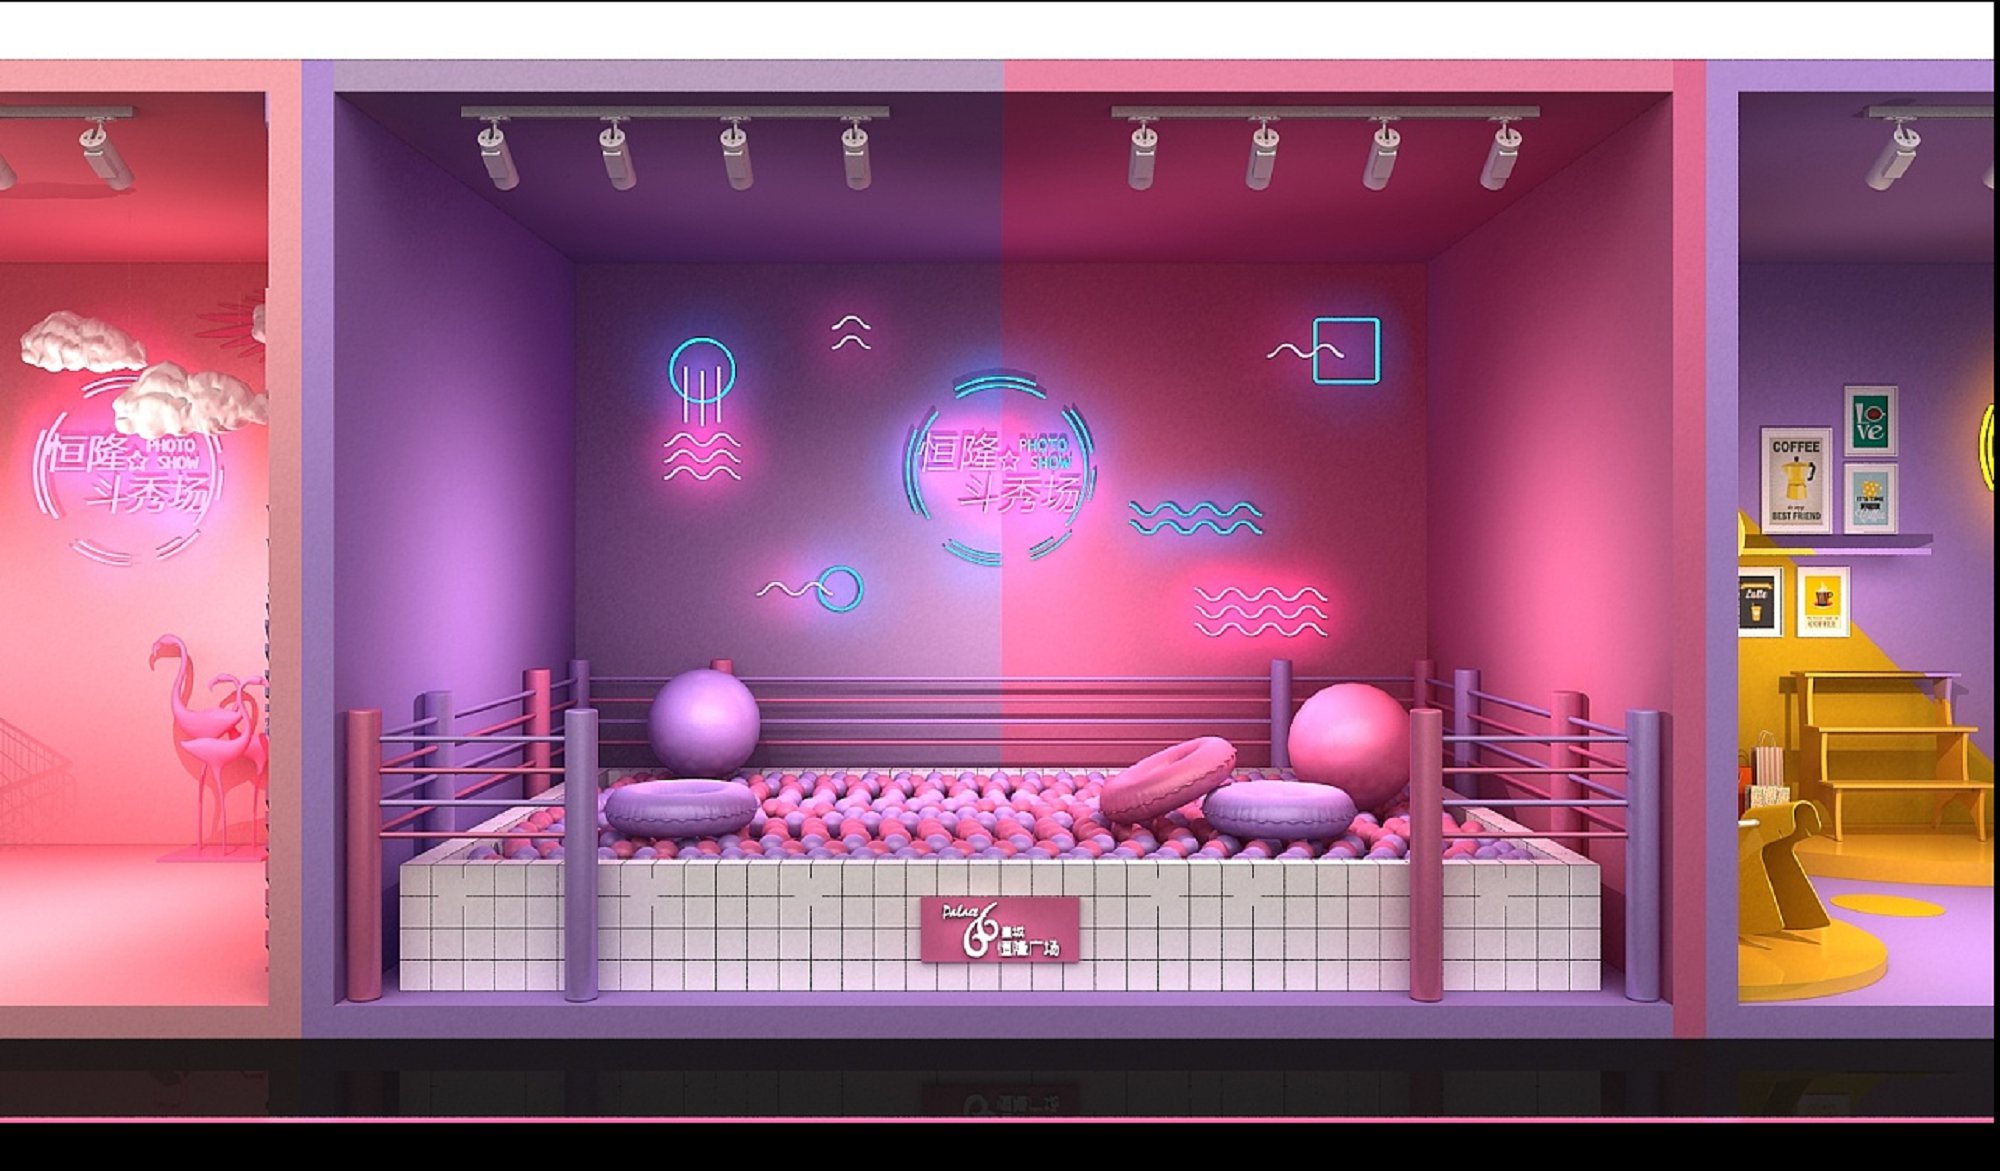This screenshot has width=2000, height=1171.
Task: Click the neon sign in left pink room
Action: 130,470
